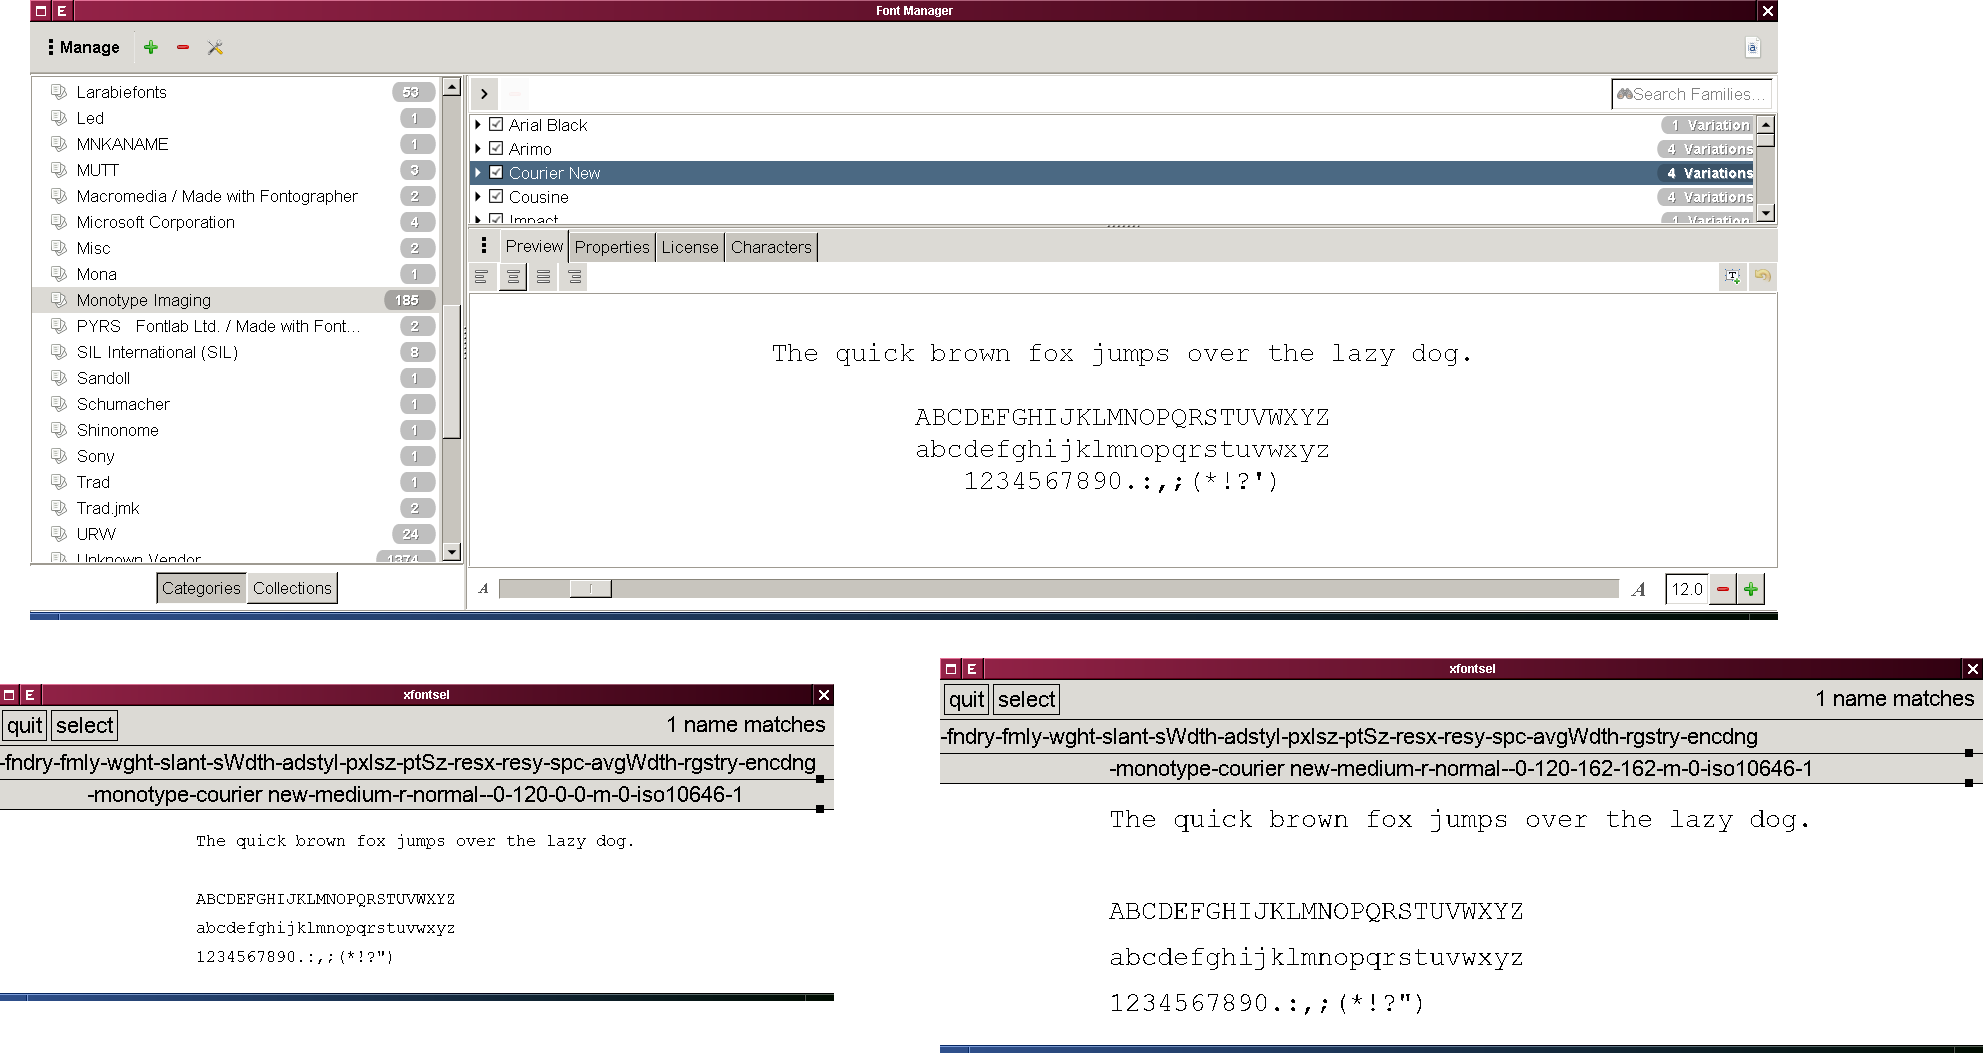Switch to the Categories view

coord(201,588)
